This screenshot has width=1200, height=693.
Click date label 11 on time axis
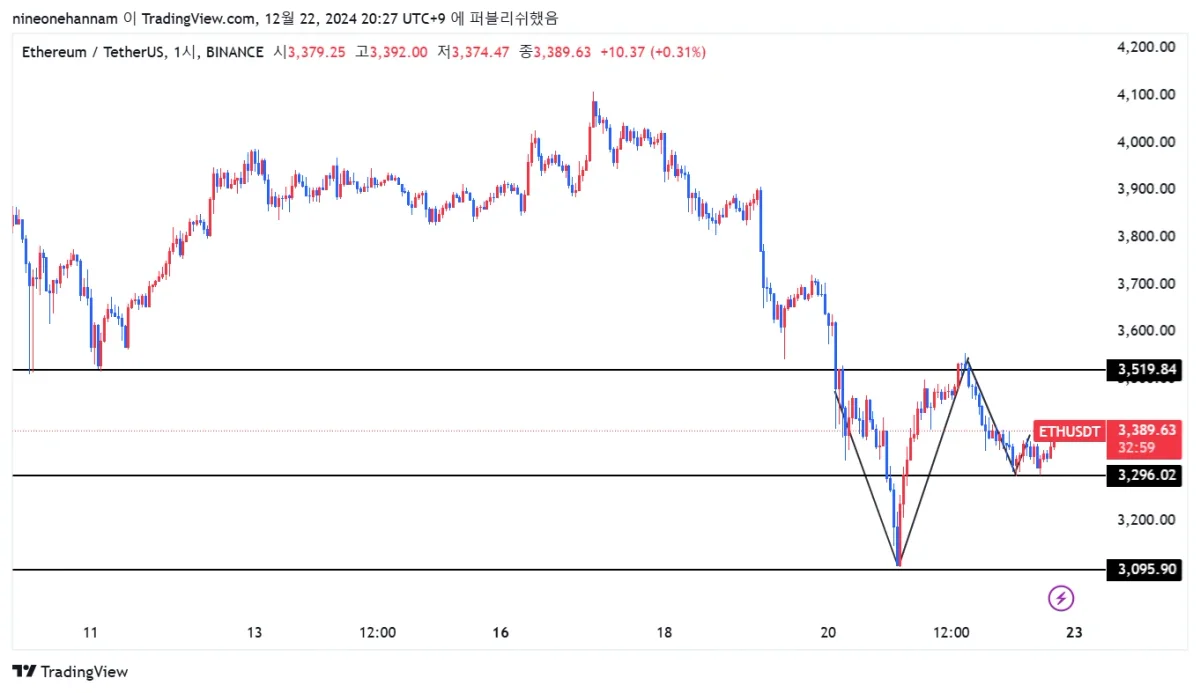(x=91, y=632)
